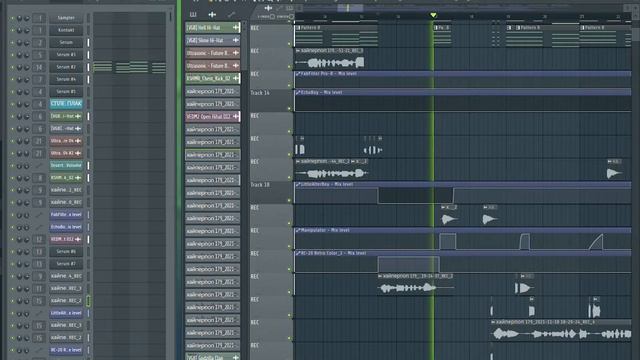This screenshot has height=360, width=640.
Task: Open the RC-20 Retro Color clip menu
Action: point(298,253)
